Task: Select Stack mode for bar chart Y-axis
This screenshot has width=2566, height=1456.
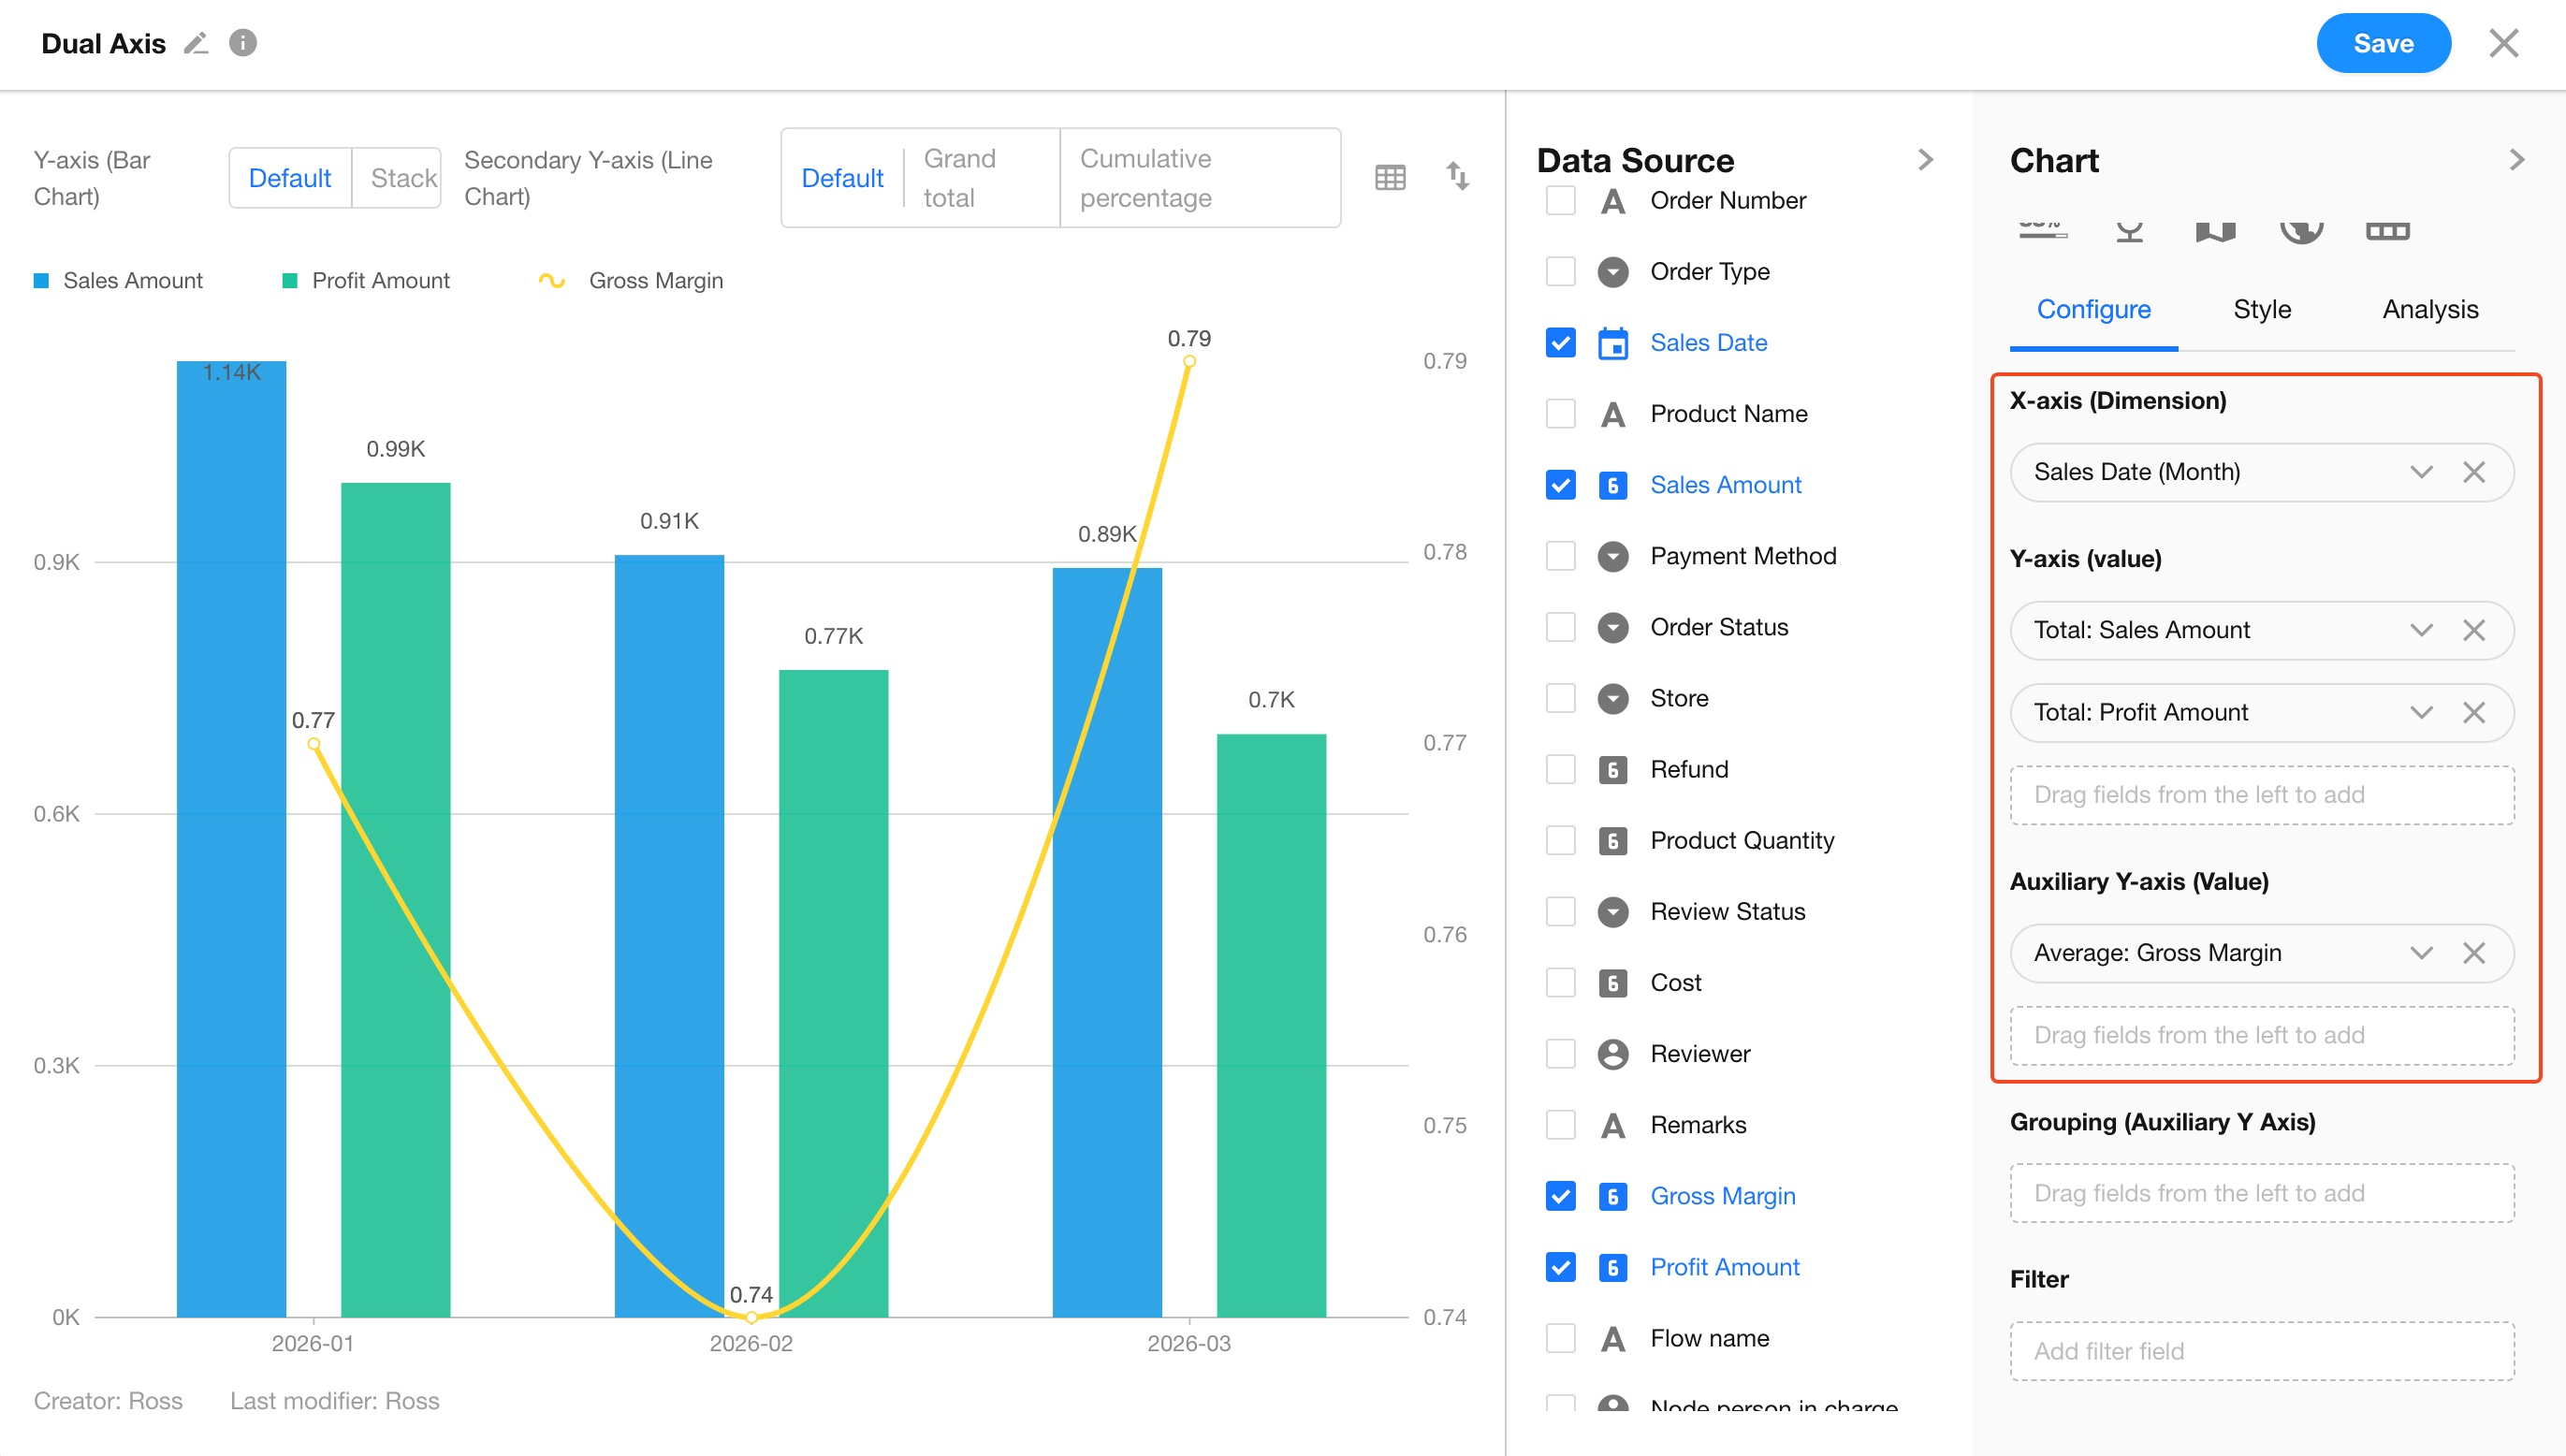Action: point(402,178)
